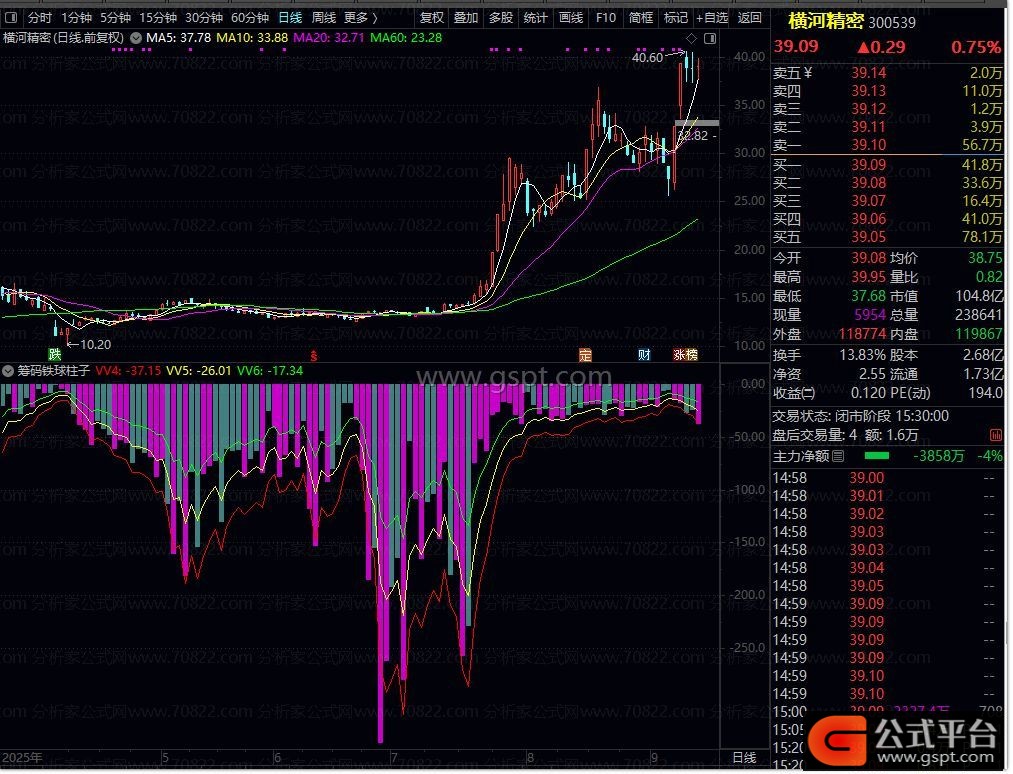
Task: Expand the MA indicator settings arrow
Action: 136,38
